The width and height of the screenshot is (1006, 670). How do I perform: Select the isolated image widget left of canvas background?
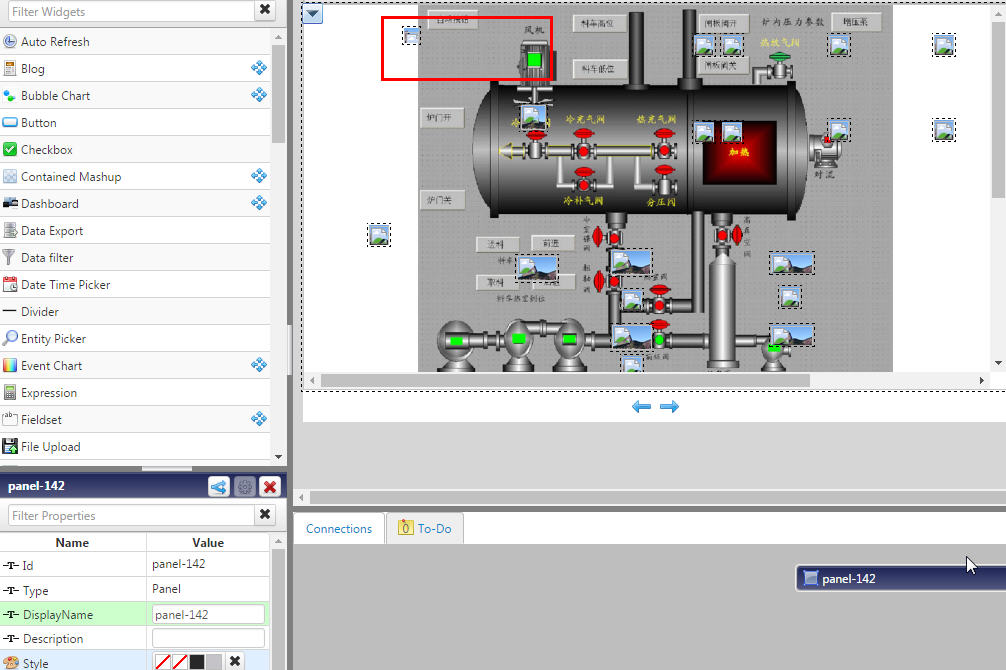click(x=379, y=235)
